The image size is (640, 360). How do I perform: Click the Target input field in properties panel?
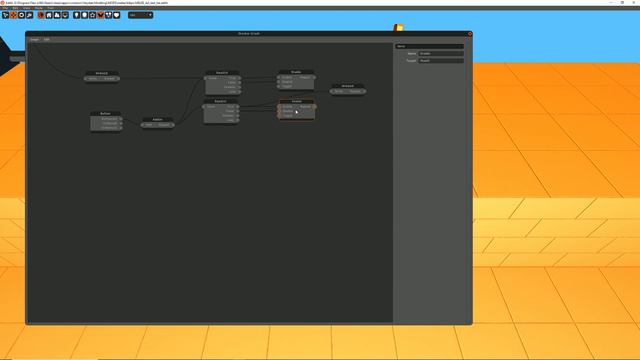click(441, 60)
